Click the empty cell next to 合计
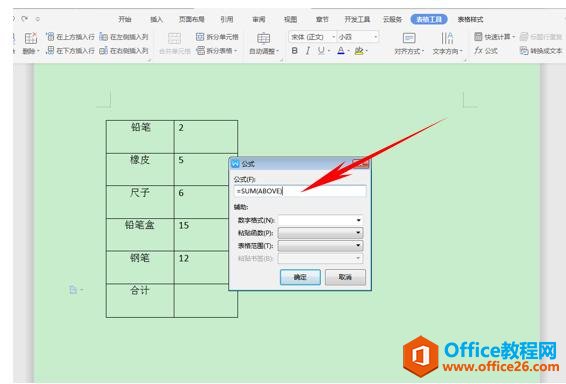The image size is (566, 384). point(206,301)
